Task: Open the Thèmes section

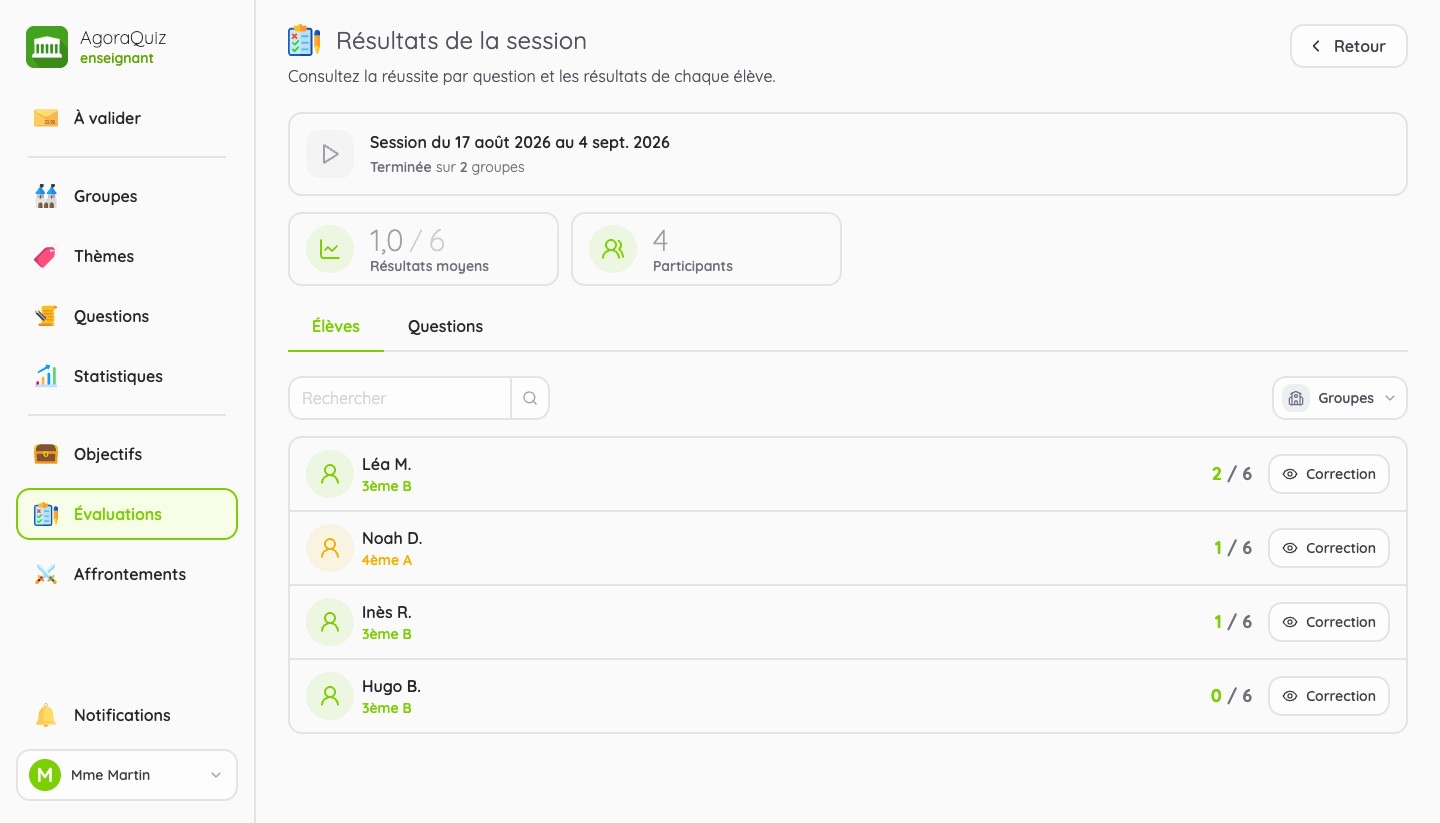Action: [127, 256]
